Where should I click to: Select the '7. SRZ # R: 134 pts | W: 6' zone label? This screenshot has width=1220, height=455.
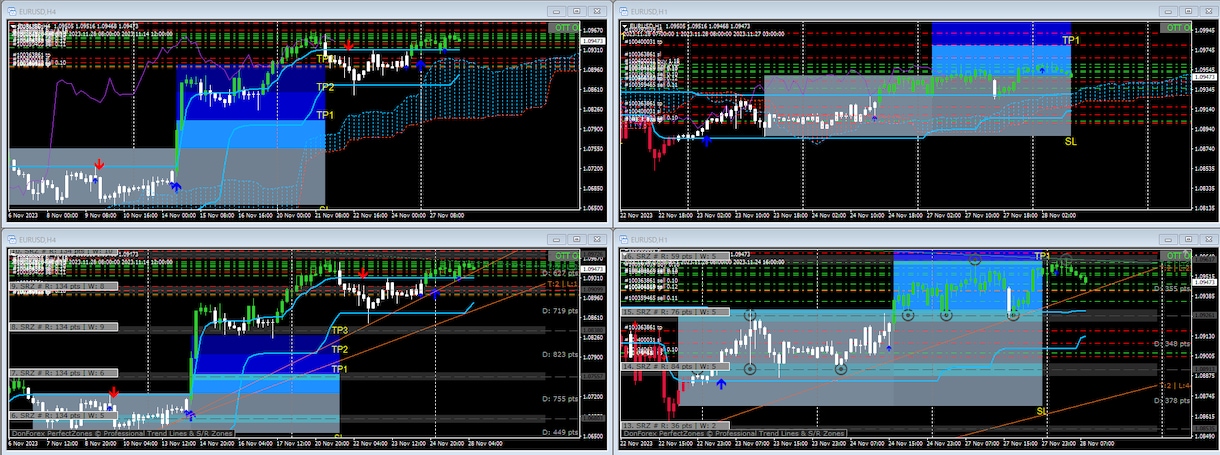pyautogui.click(x=62, y=373)
